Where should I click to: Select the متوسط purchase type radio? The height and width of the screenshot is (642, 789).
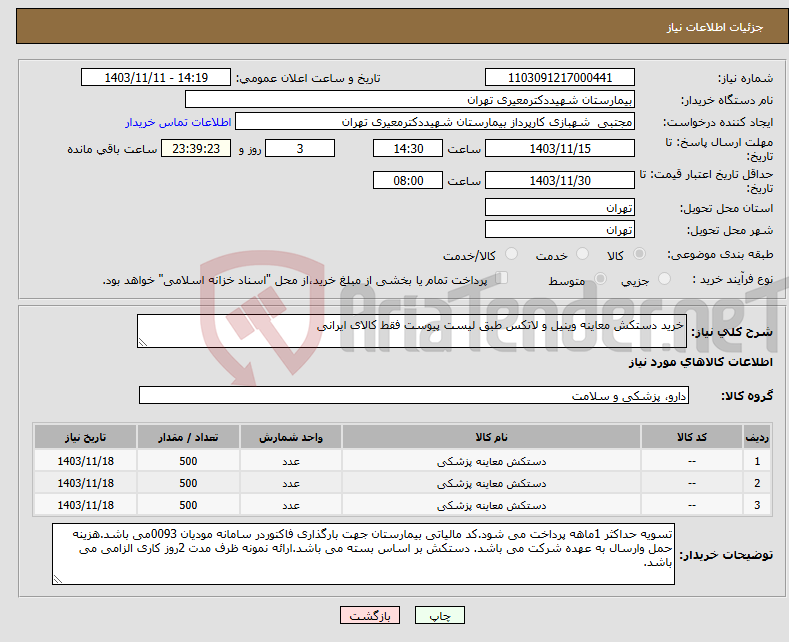tap(600, 279)
